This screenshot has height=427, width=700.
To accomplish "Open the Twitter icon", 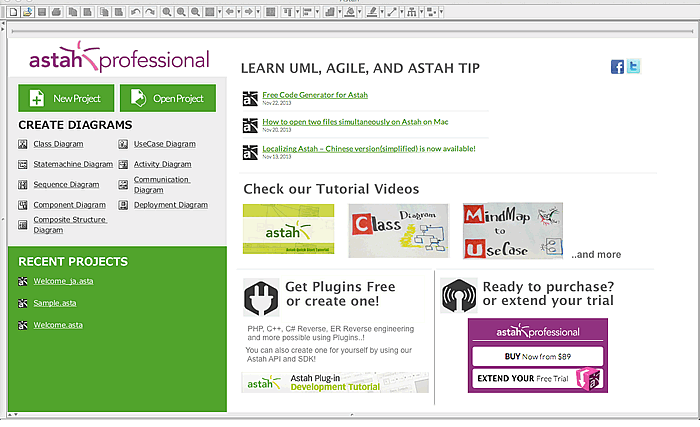I will (x=633, y=66).
